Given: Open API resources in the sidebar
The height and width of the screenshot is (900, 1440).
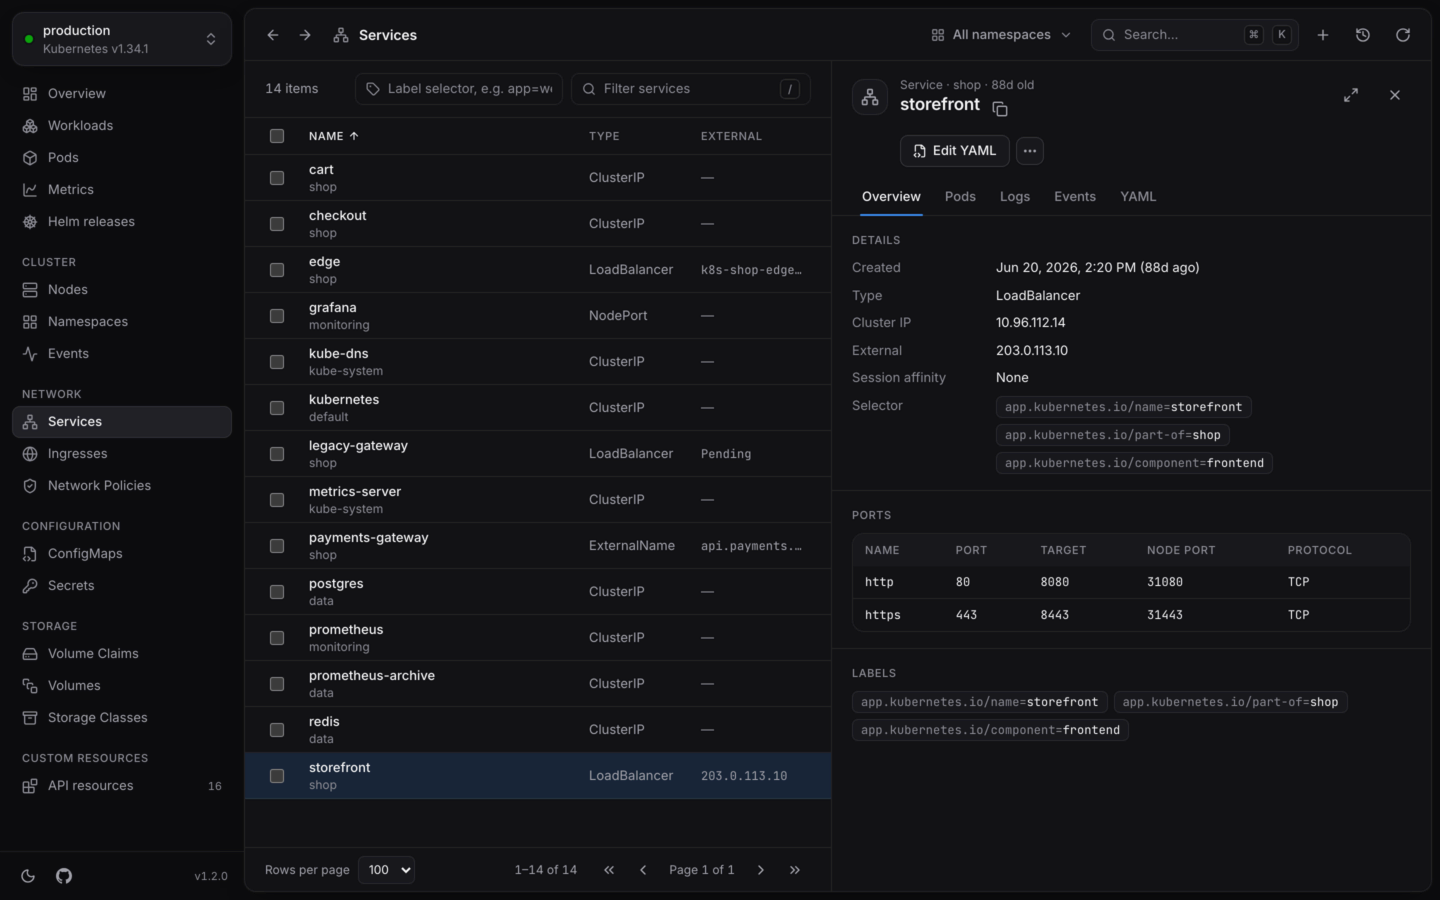Looking at the screenshot, I should pos(122,786).
